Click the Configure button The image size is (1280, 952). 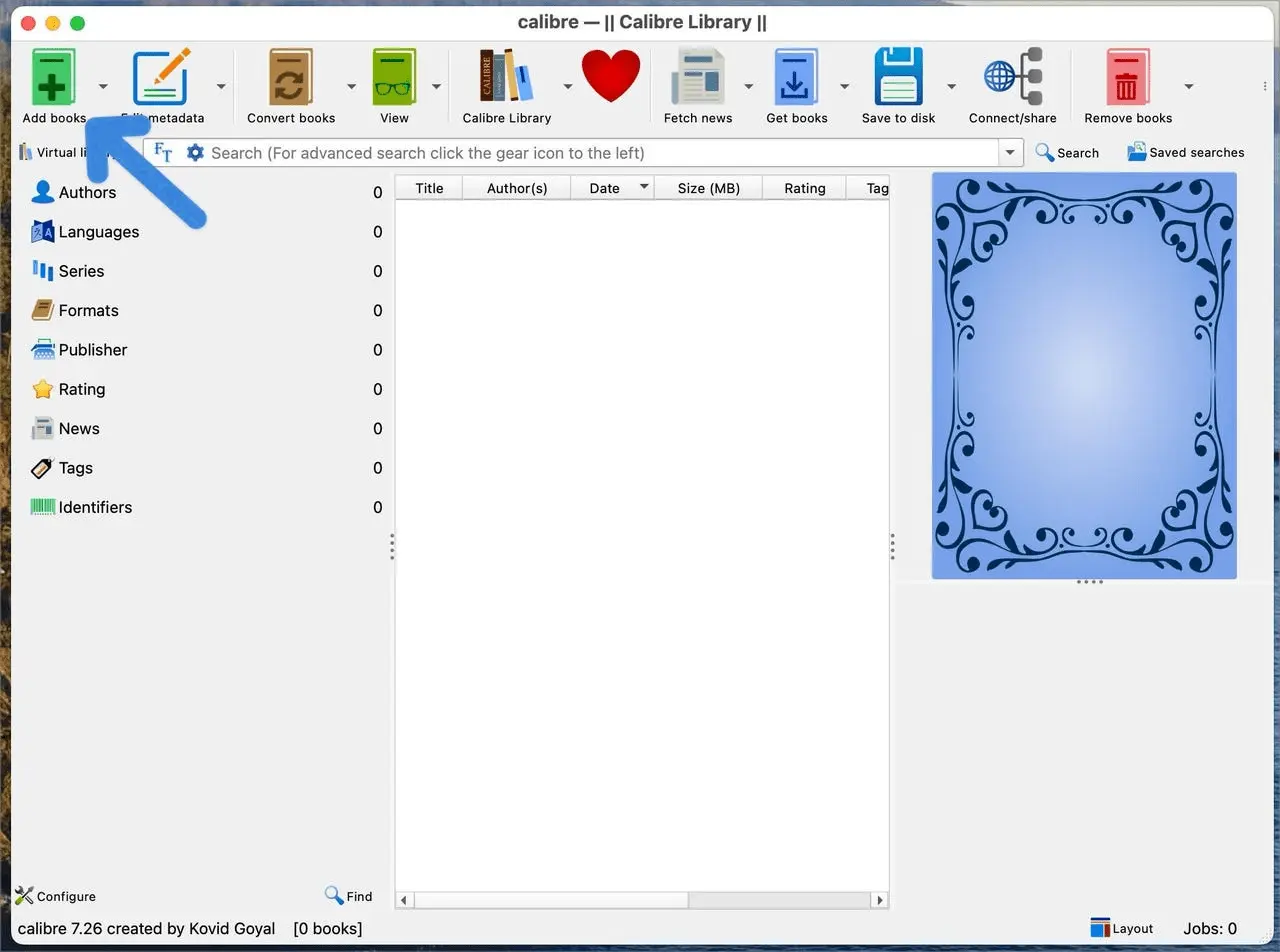click(56, 896)
